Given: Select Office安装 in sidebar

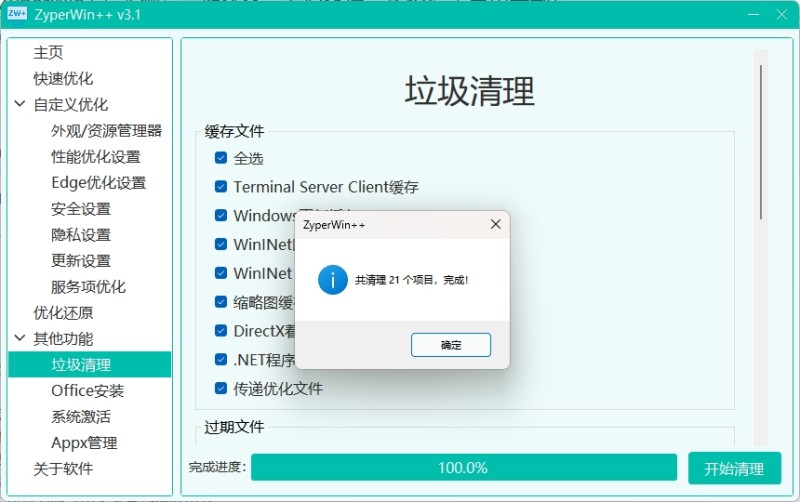Looking at the screenshot, I should coord(88,391).
